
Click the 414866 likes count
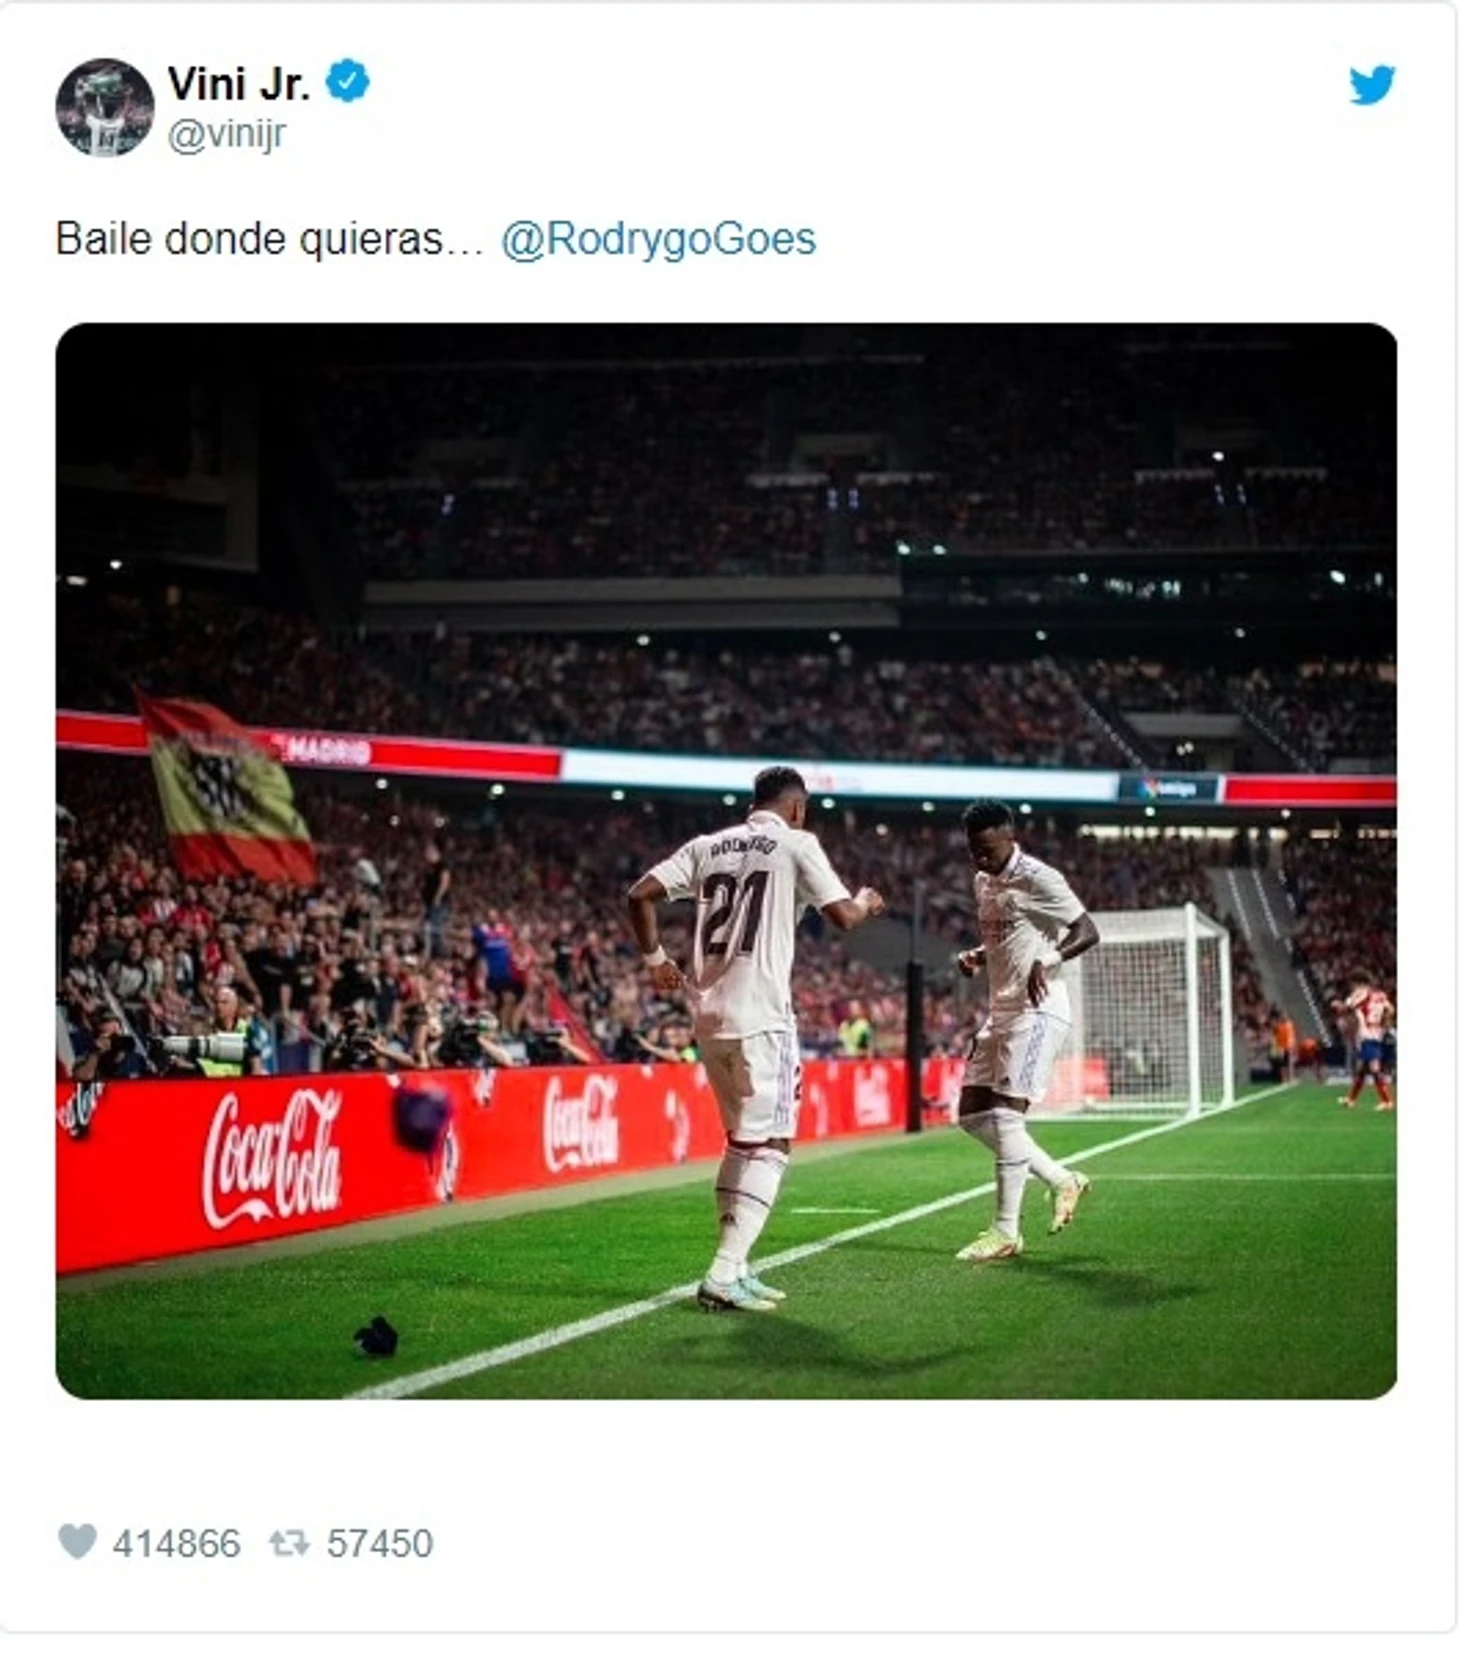(x=176, y=1543)
